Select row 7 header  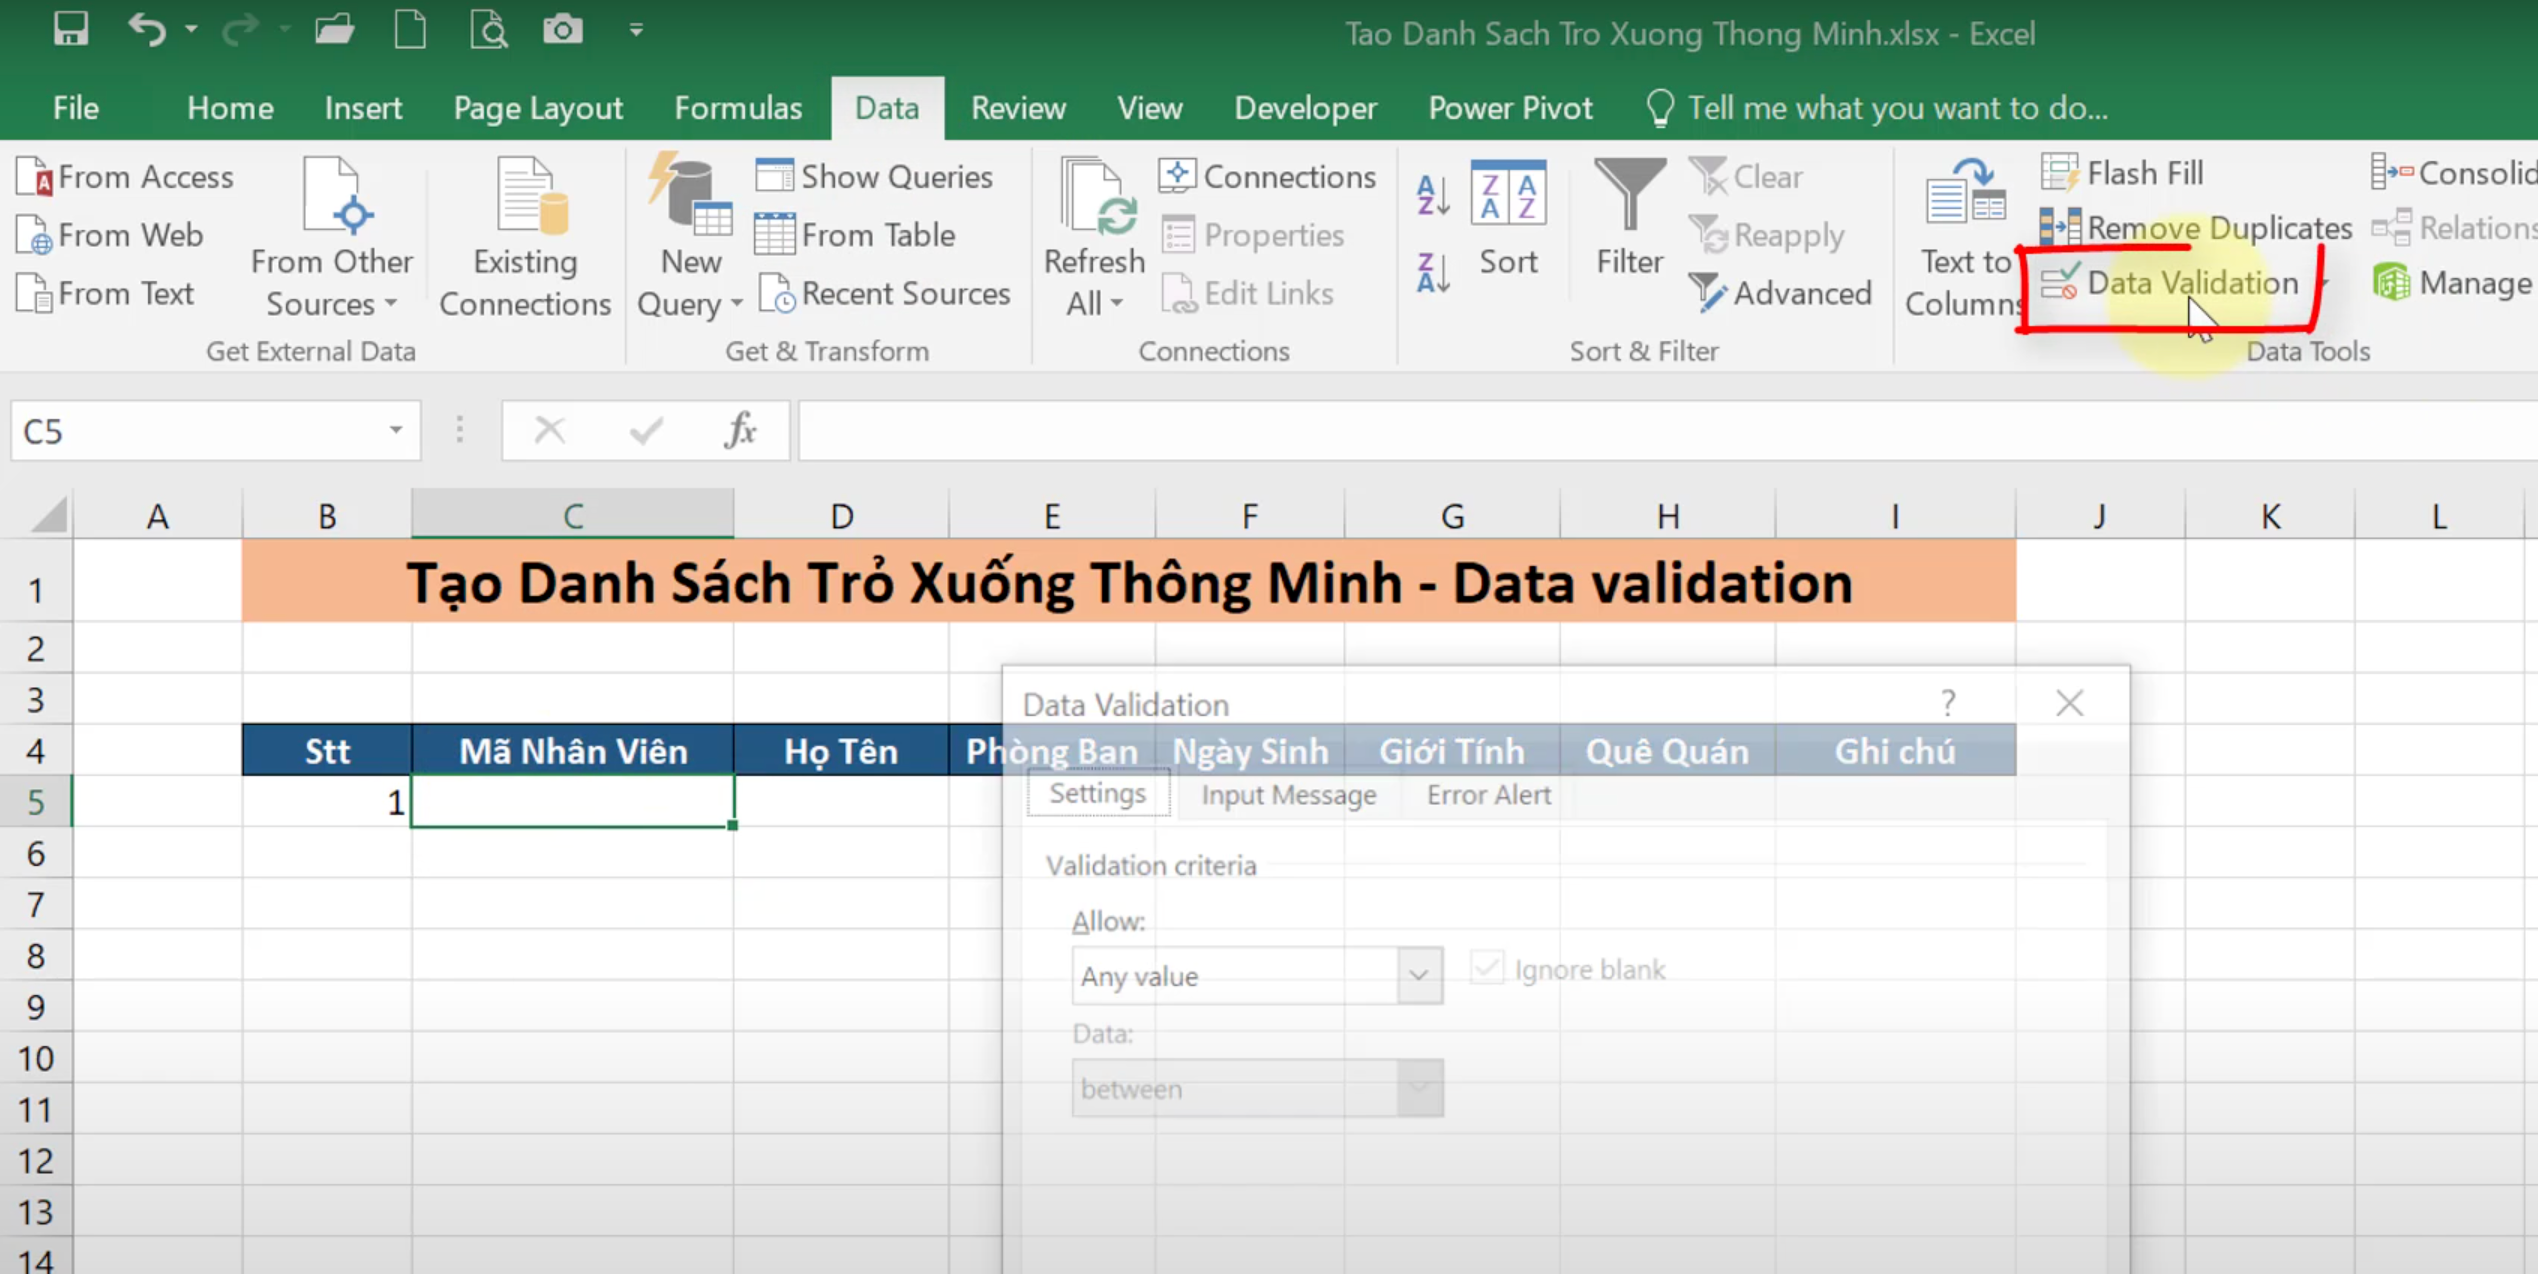[36, 904]
